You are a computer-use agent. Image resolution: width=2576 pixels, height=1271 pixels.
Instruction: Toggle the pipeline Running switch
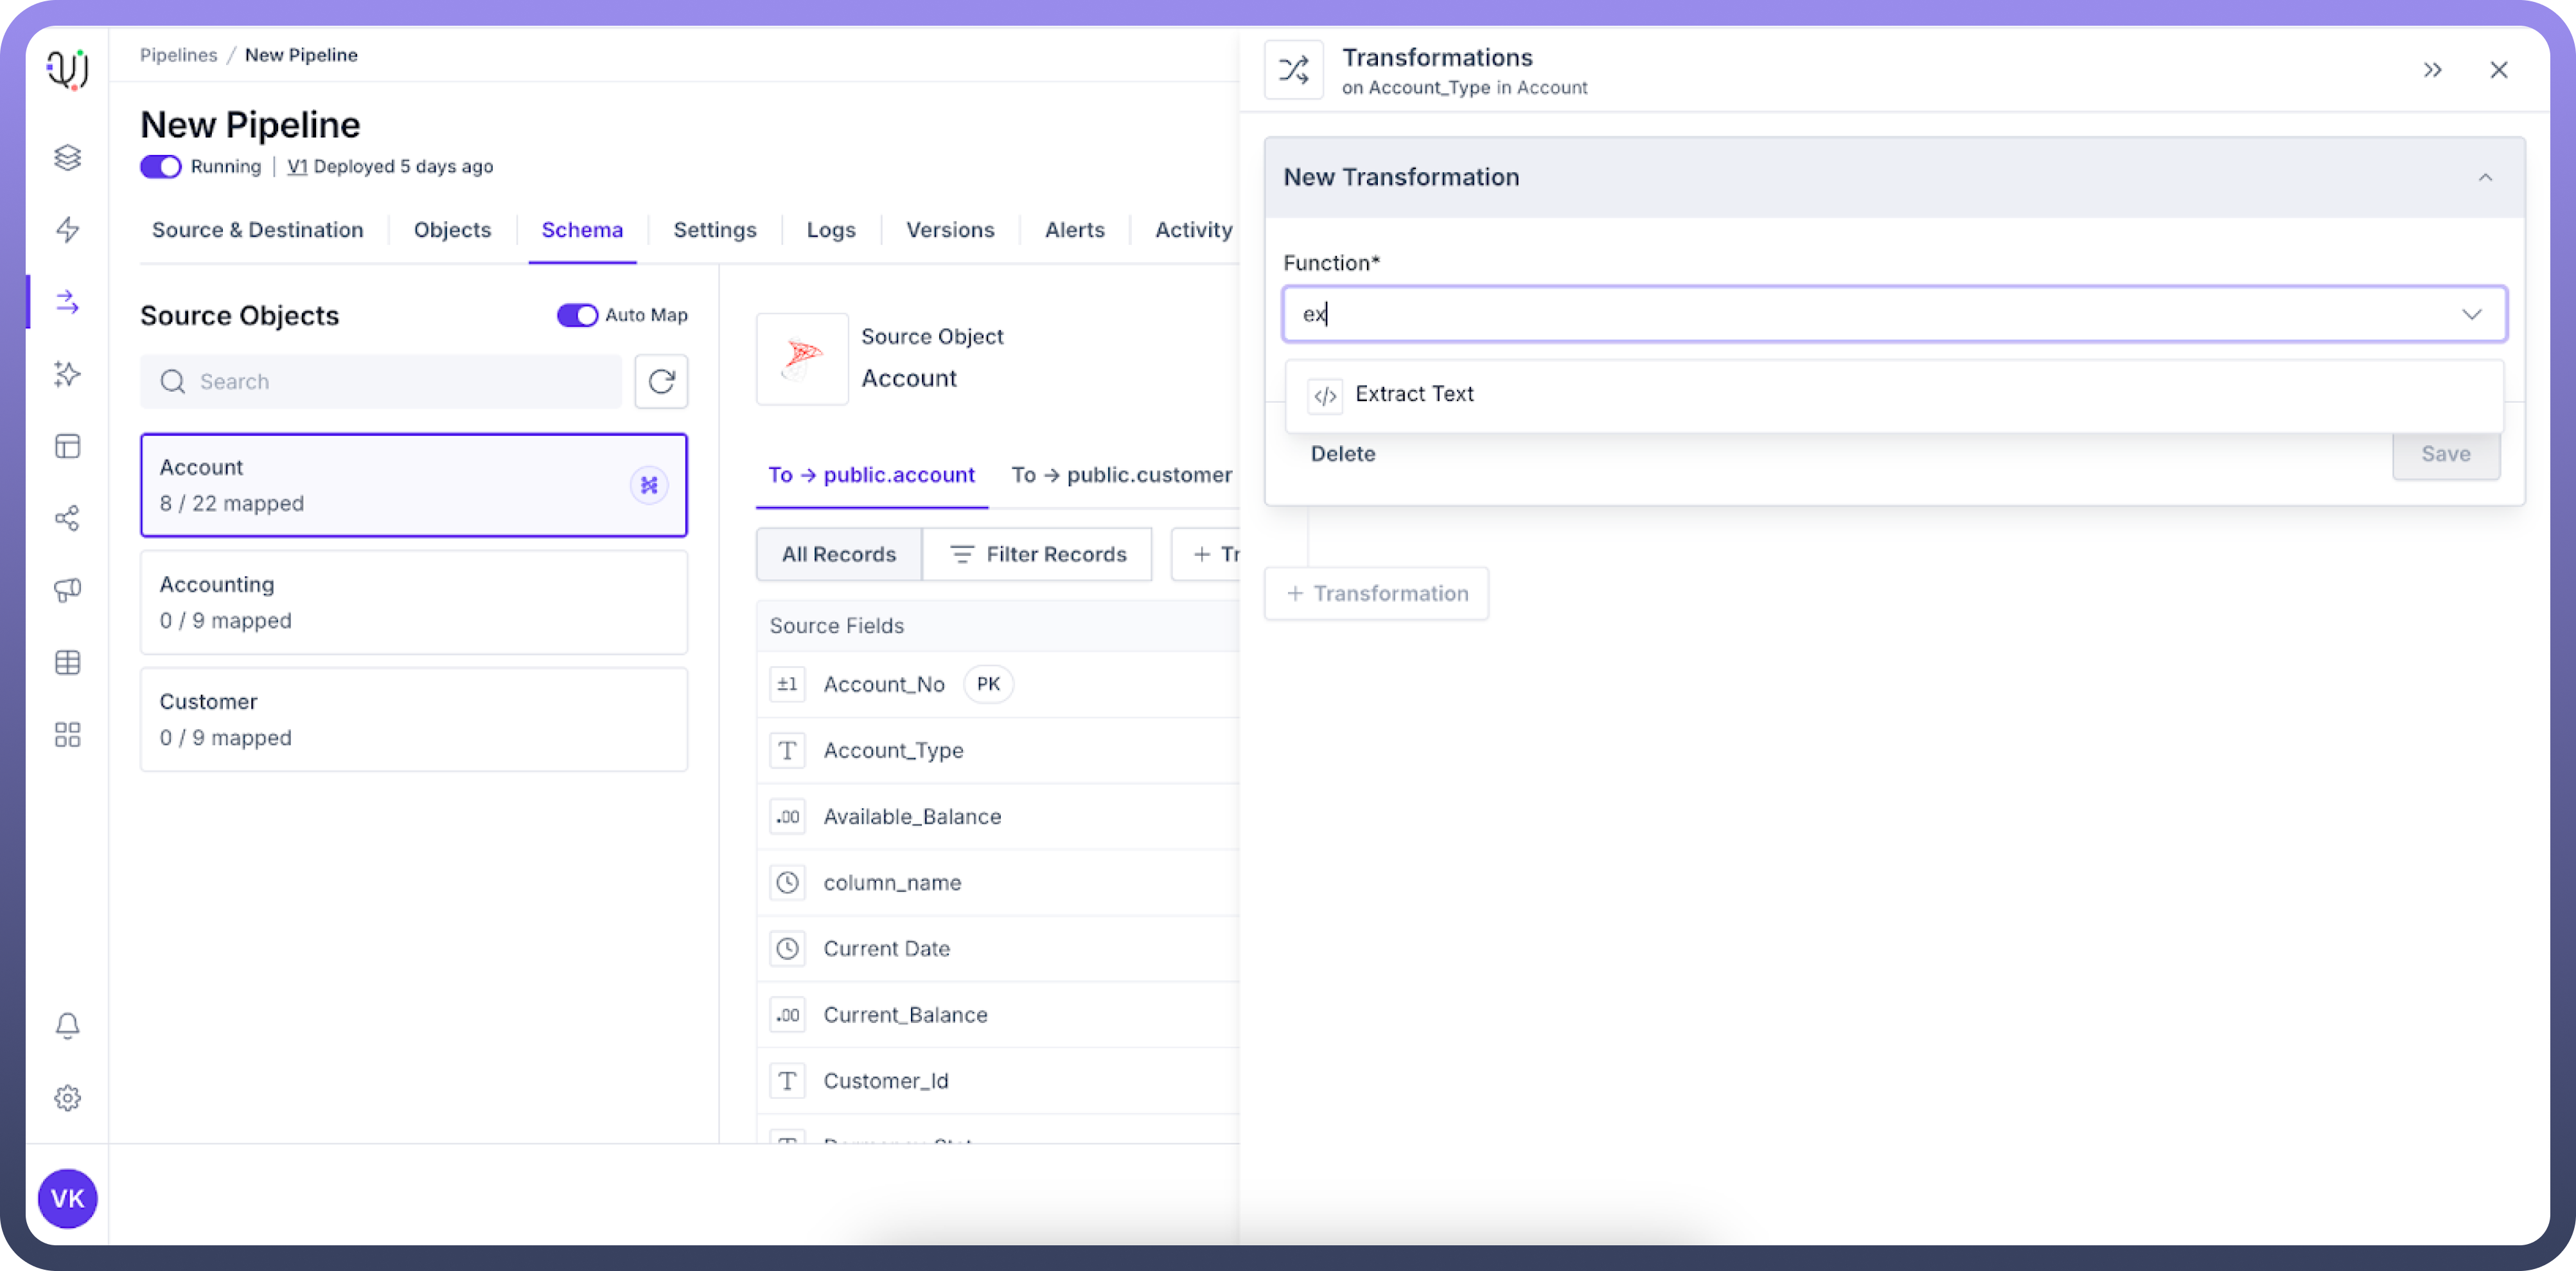click(x=160, y=166)
